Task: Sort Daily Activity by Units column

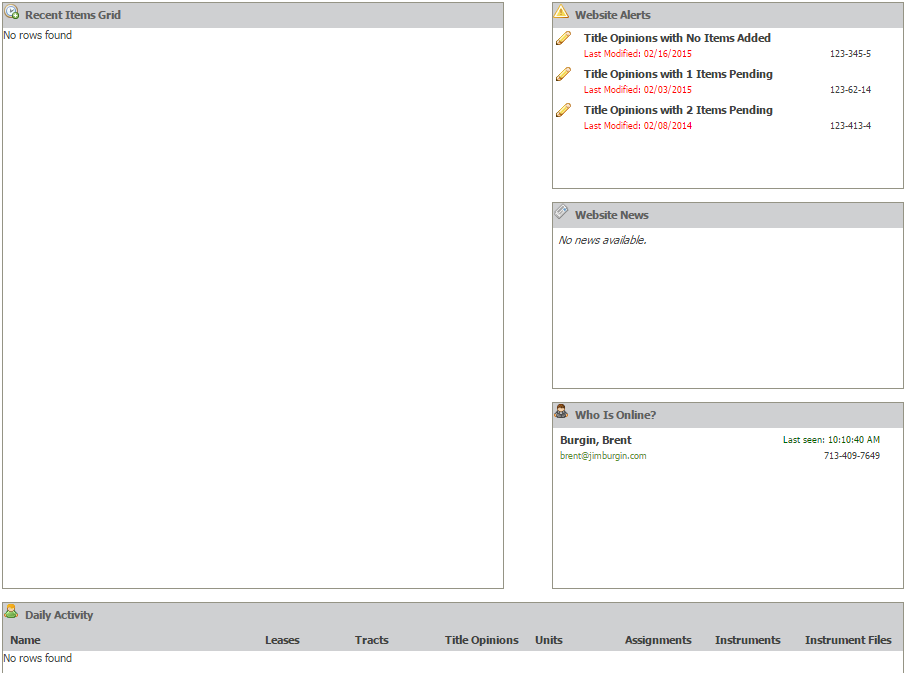Action: click(x=549, y=640)
